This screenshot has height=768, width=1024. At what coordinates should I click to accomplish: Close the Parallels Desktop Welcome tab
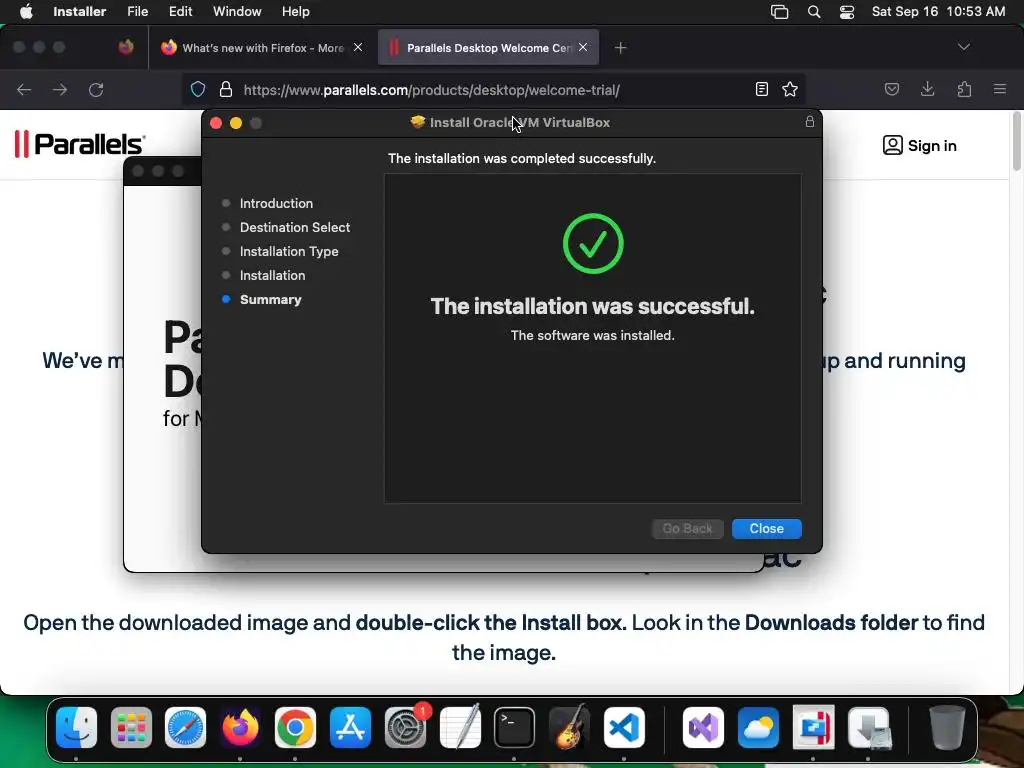click(x=583, y=47)
